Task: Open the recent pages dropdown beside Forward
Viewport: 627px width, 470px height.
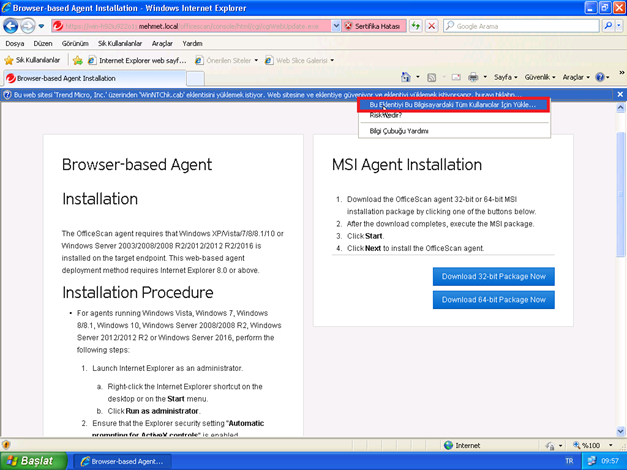Action: coord(41,26)
